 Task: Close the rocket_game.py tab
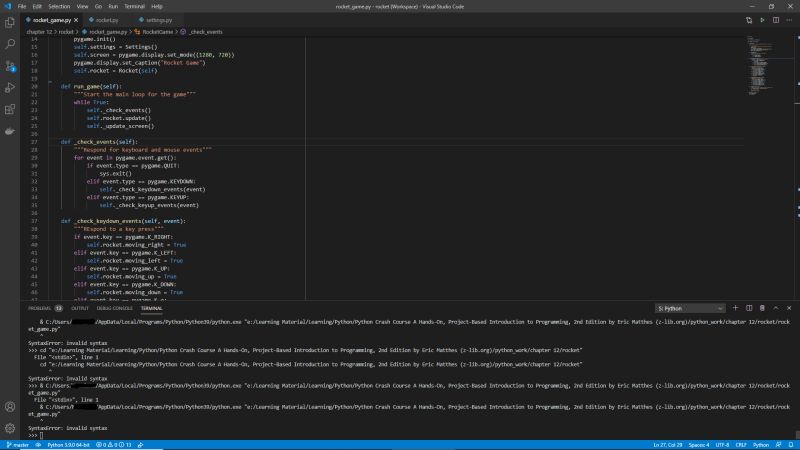pyautogui.click(x=76, y=20)
